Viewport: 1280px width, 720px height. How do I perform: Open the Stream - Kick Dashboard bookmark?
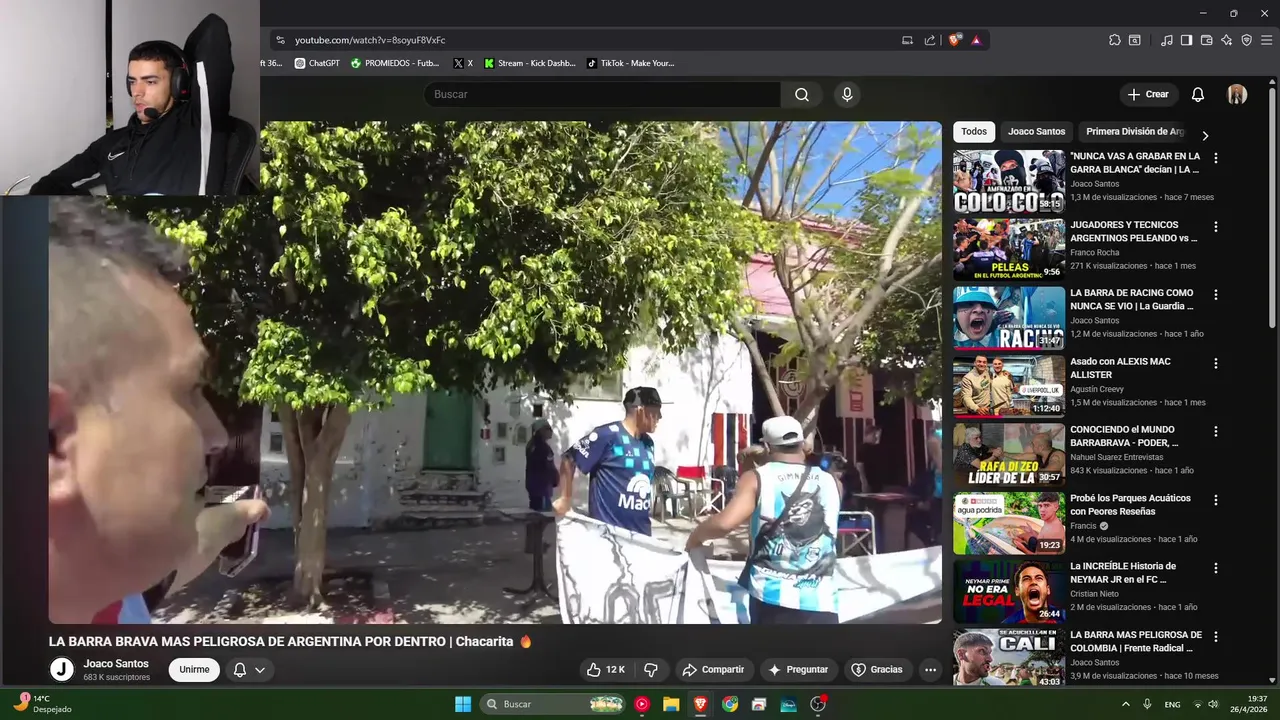[530, 63]
